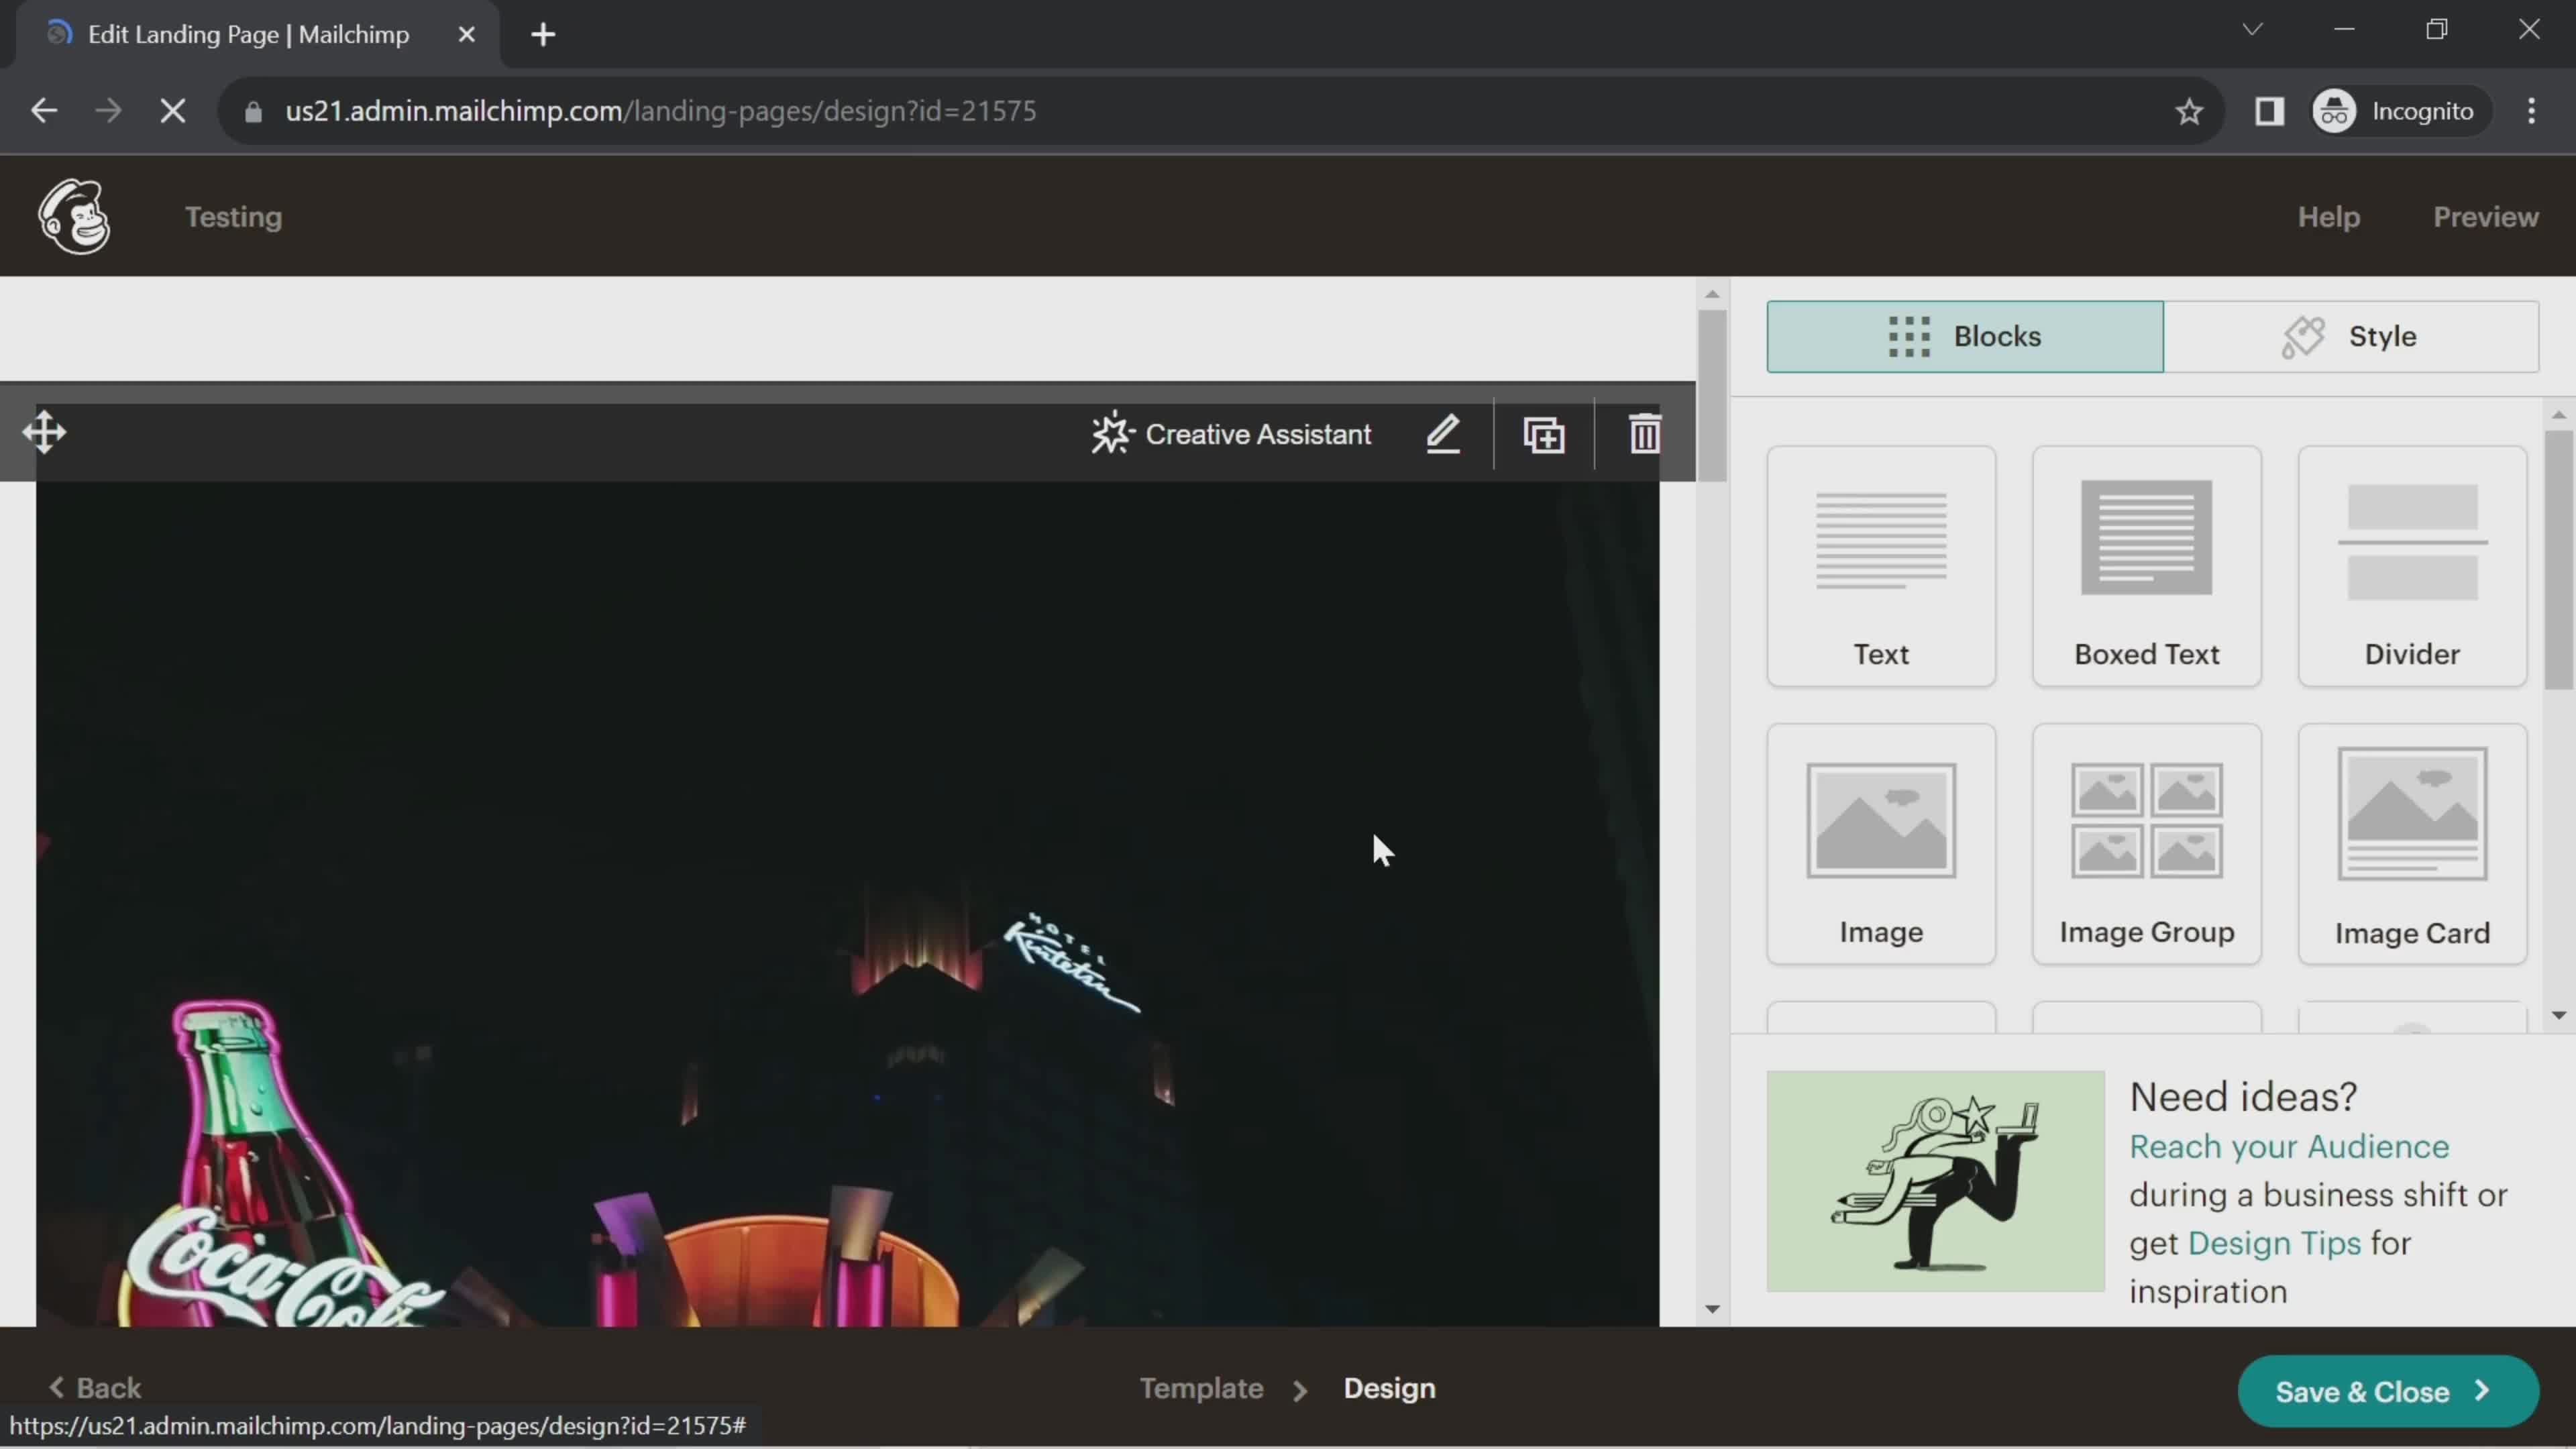Go Back to previous step
The height and width of the screenshot is (1449, 2576).
point(96,1389)
